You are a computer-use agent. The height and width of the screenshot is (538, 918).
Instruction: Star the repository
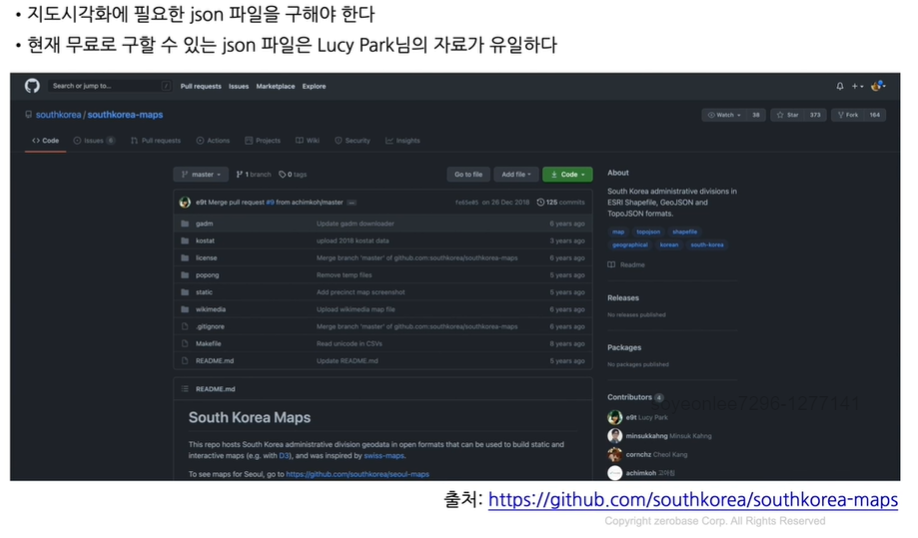[787, 115]
